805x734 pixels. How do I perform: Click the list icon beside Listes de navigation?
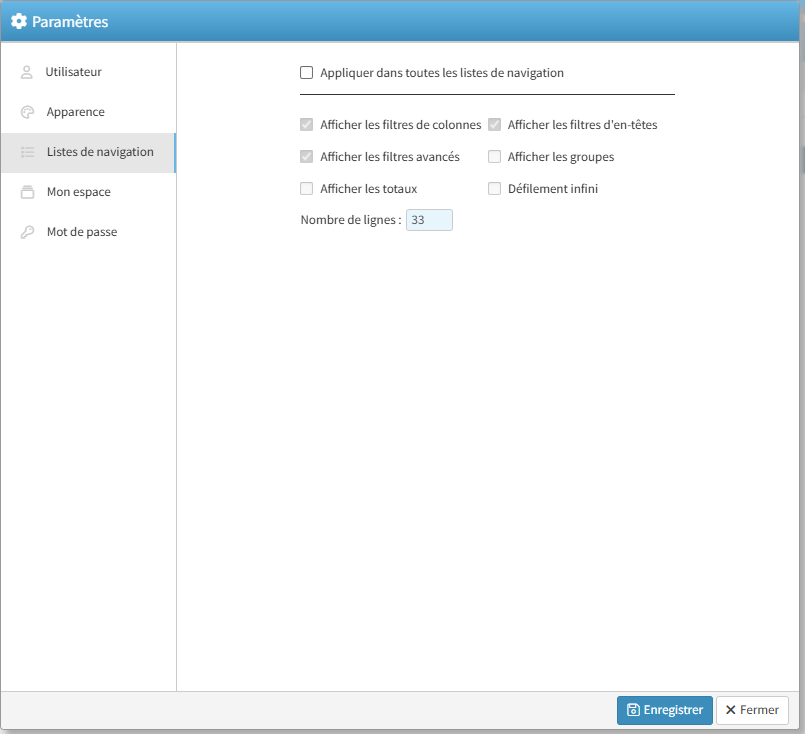(x=27, y=152)
